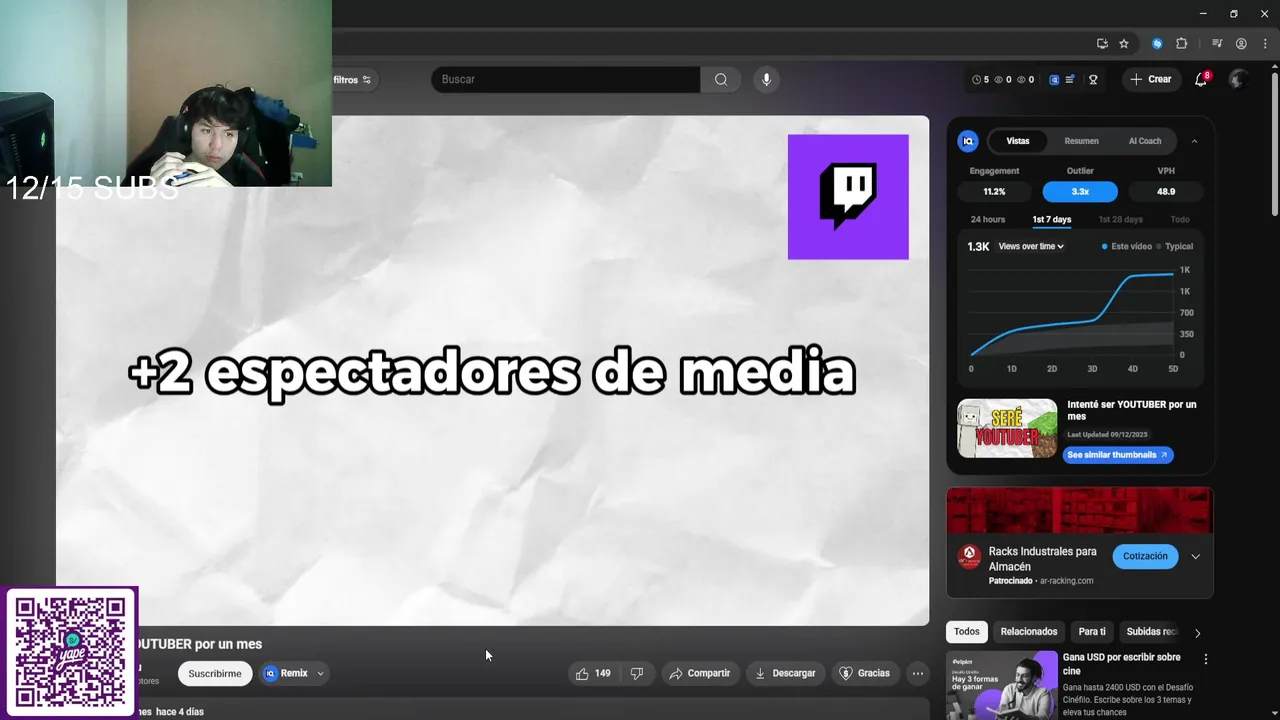Click the vidIQ logo in the stats panel
This screenshot has width=1280, height=720.
click(x=968, y=141)
